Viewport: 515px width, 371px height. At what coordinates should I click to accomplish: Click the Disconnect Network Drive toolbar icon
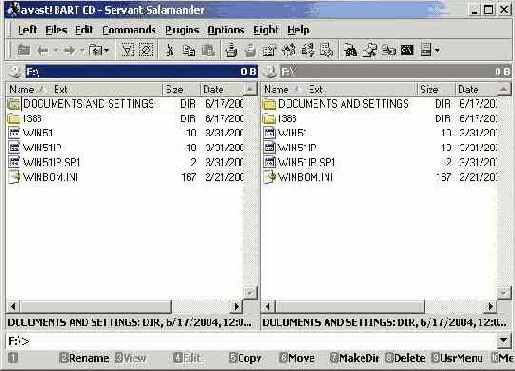(389, 51)
